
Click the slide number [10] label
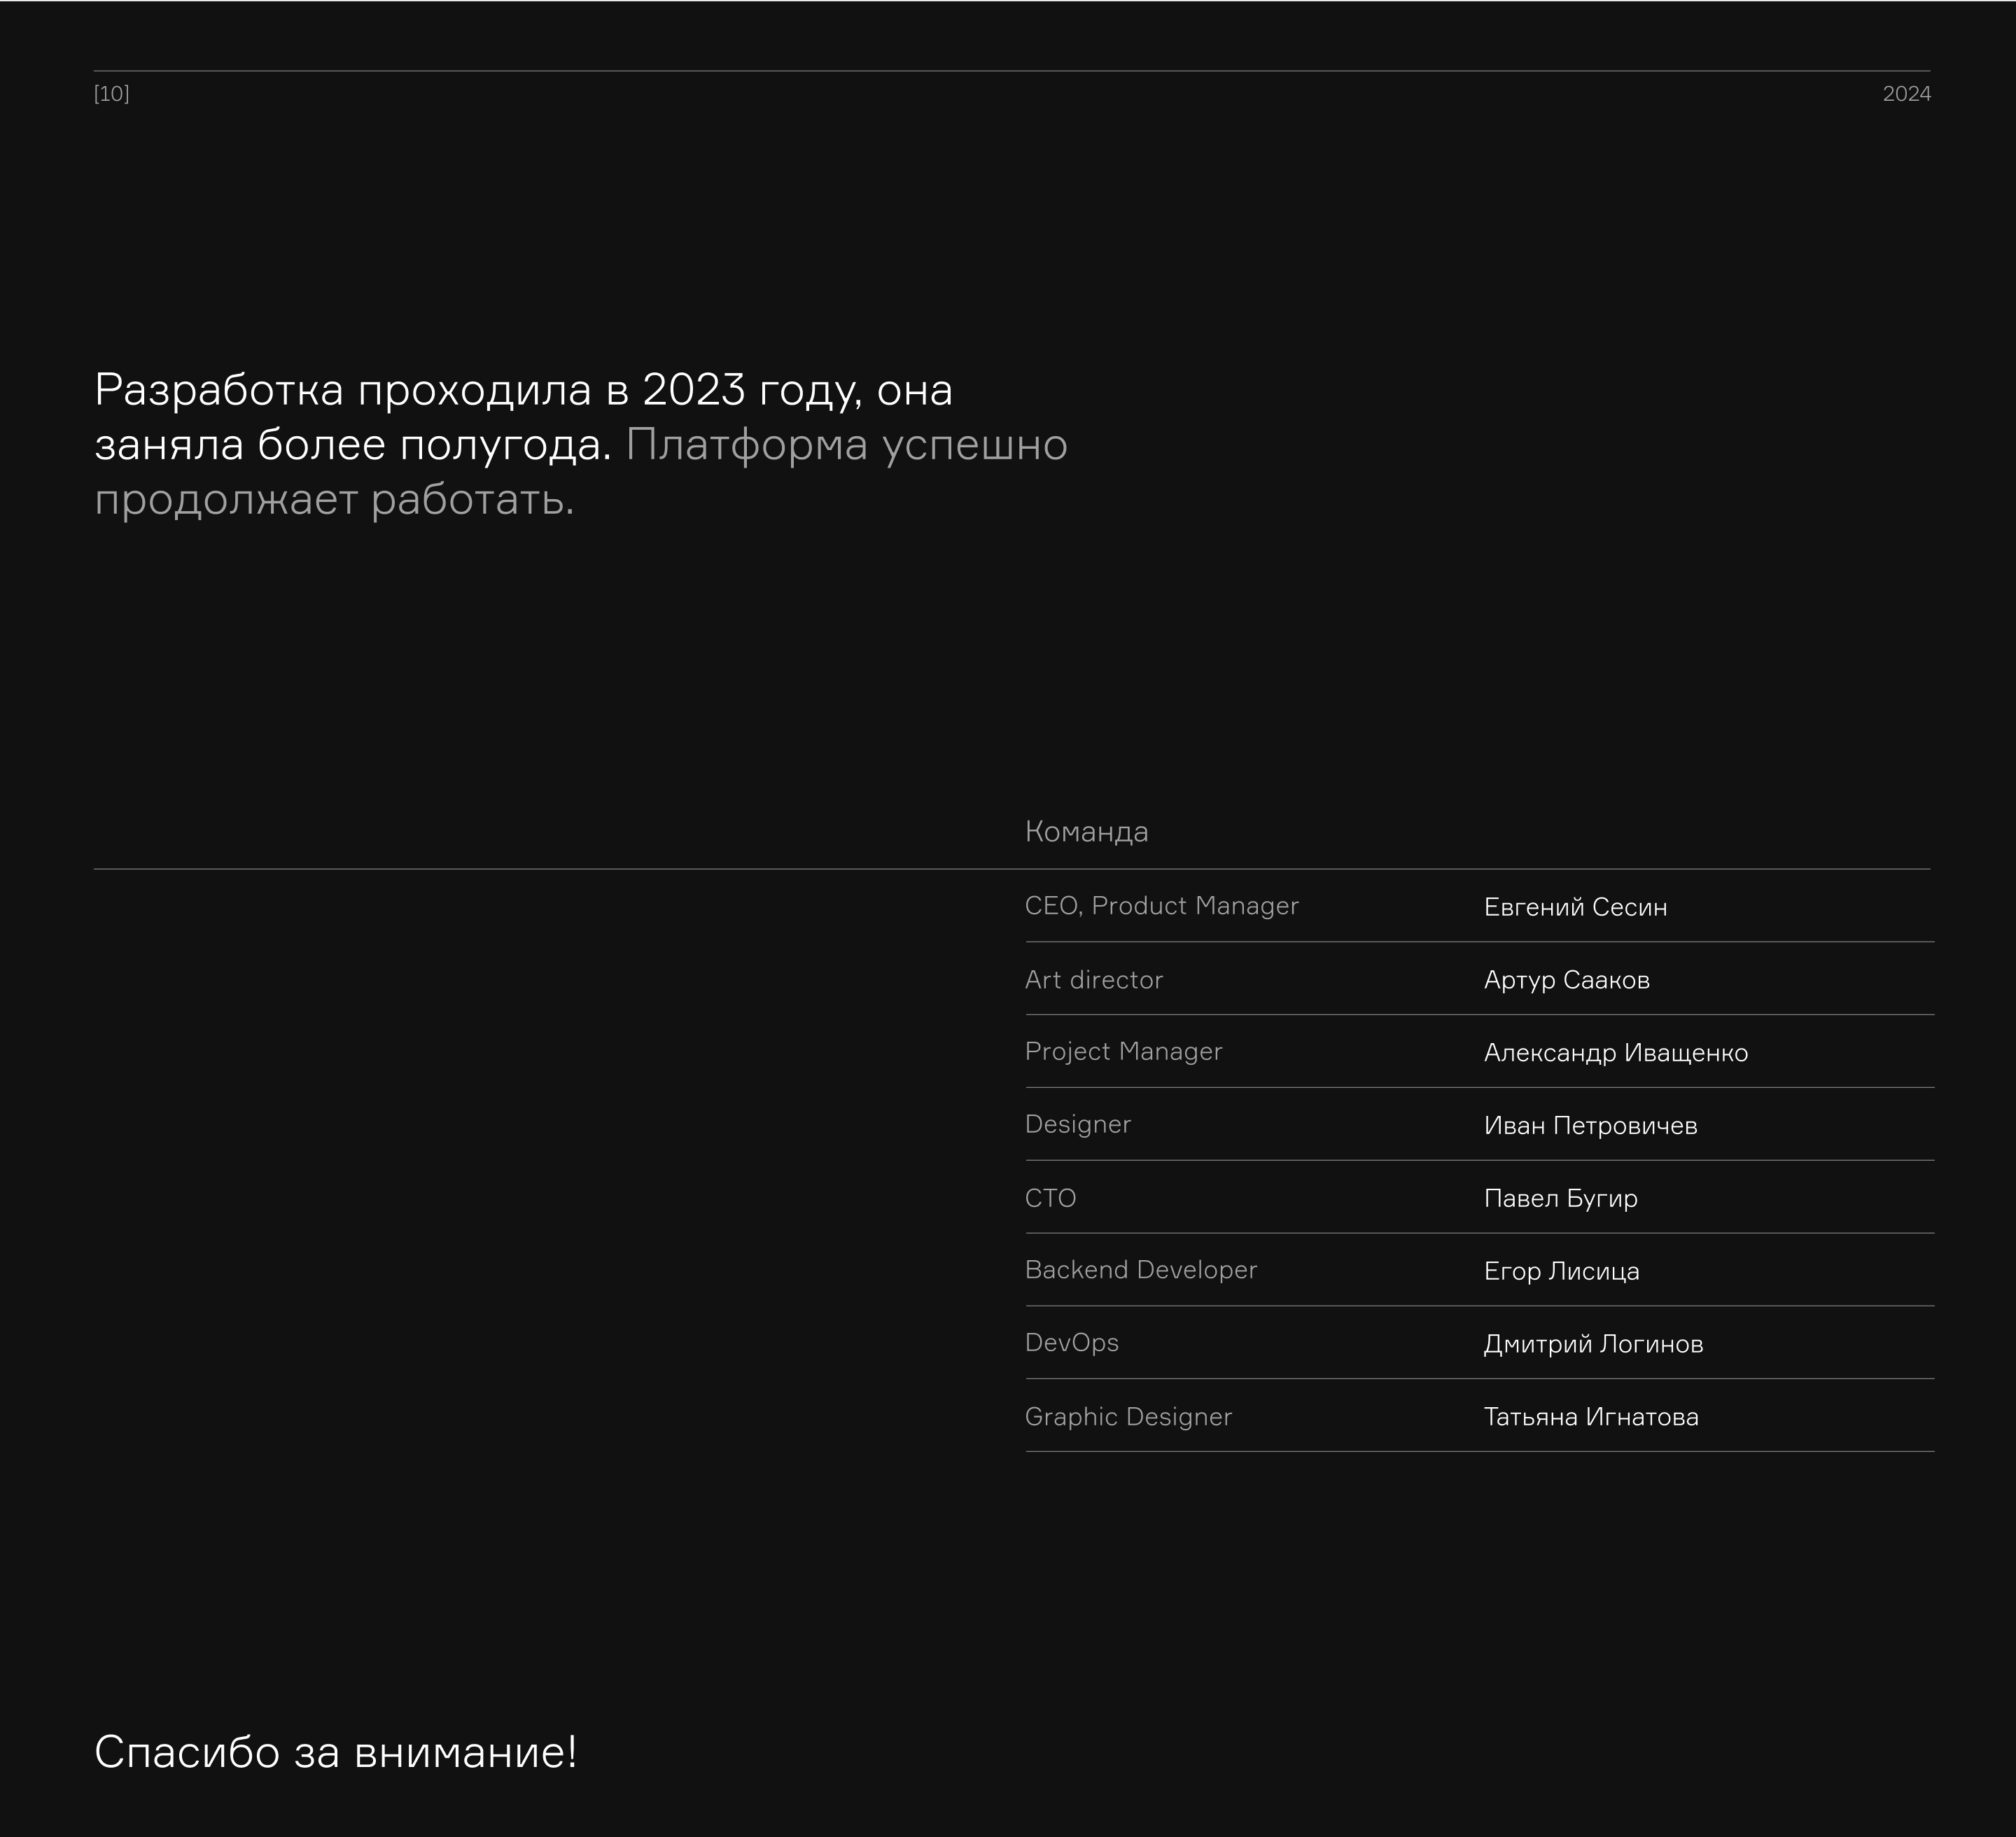click(x=111, y=94)
